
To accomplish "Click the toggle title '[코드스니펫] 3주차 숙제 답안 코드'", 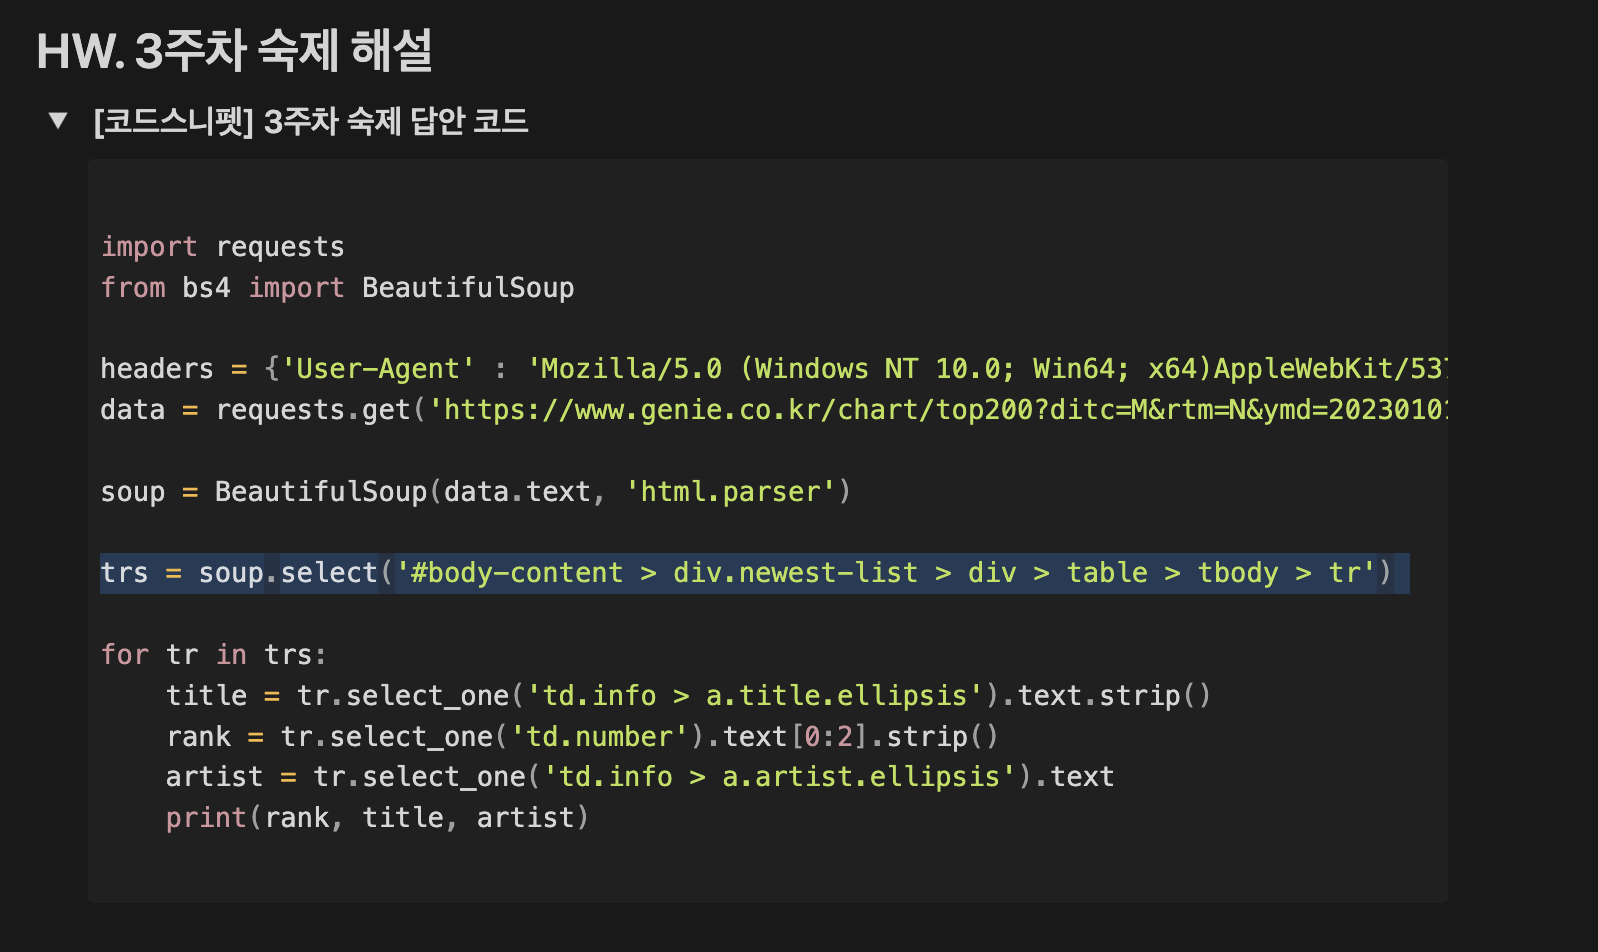I will pyautogui.click(x=310, y=121).
